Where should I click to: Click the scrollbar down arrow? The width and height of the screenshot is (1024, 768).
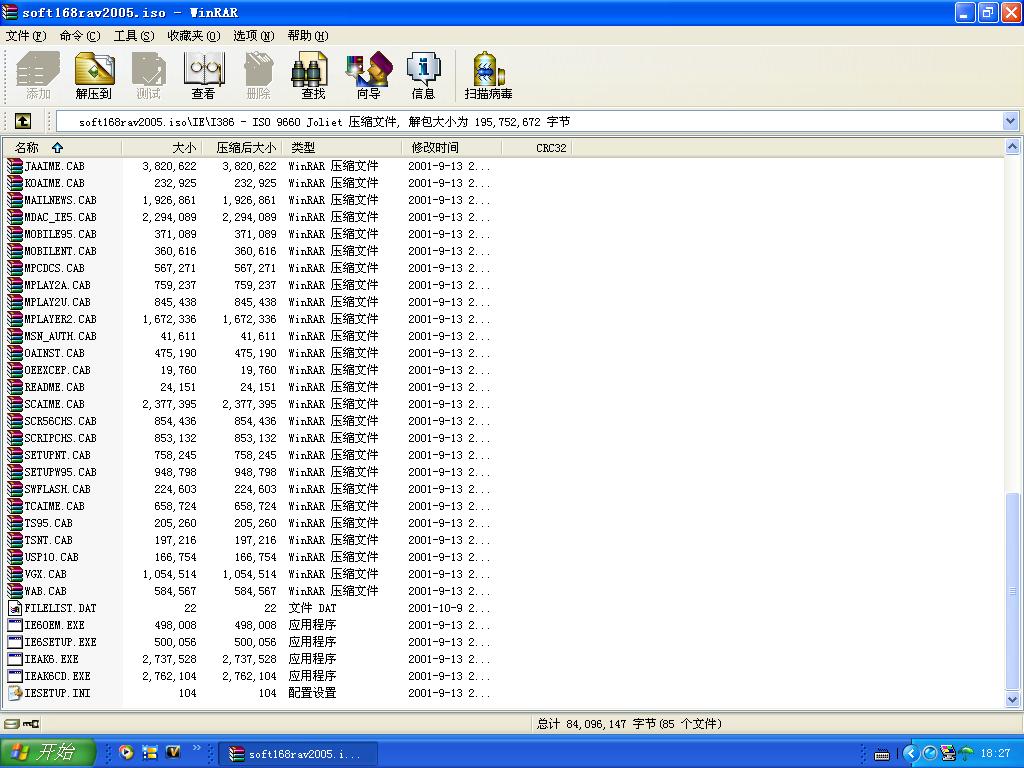1012,699
